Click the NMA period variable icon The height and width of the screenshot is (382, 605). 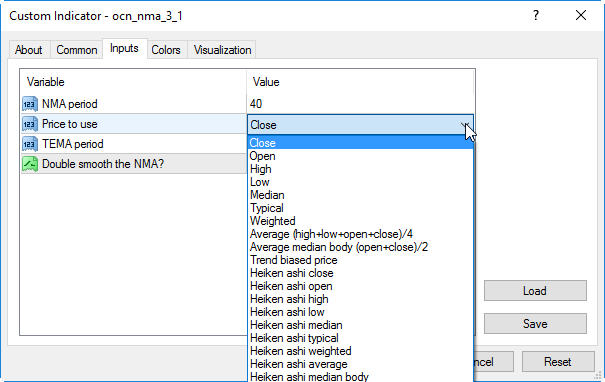[x=30, y=104]
